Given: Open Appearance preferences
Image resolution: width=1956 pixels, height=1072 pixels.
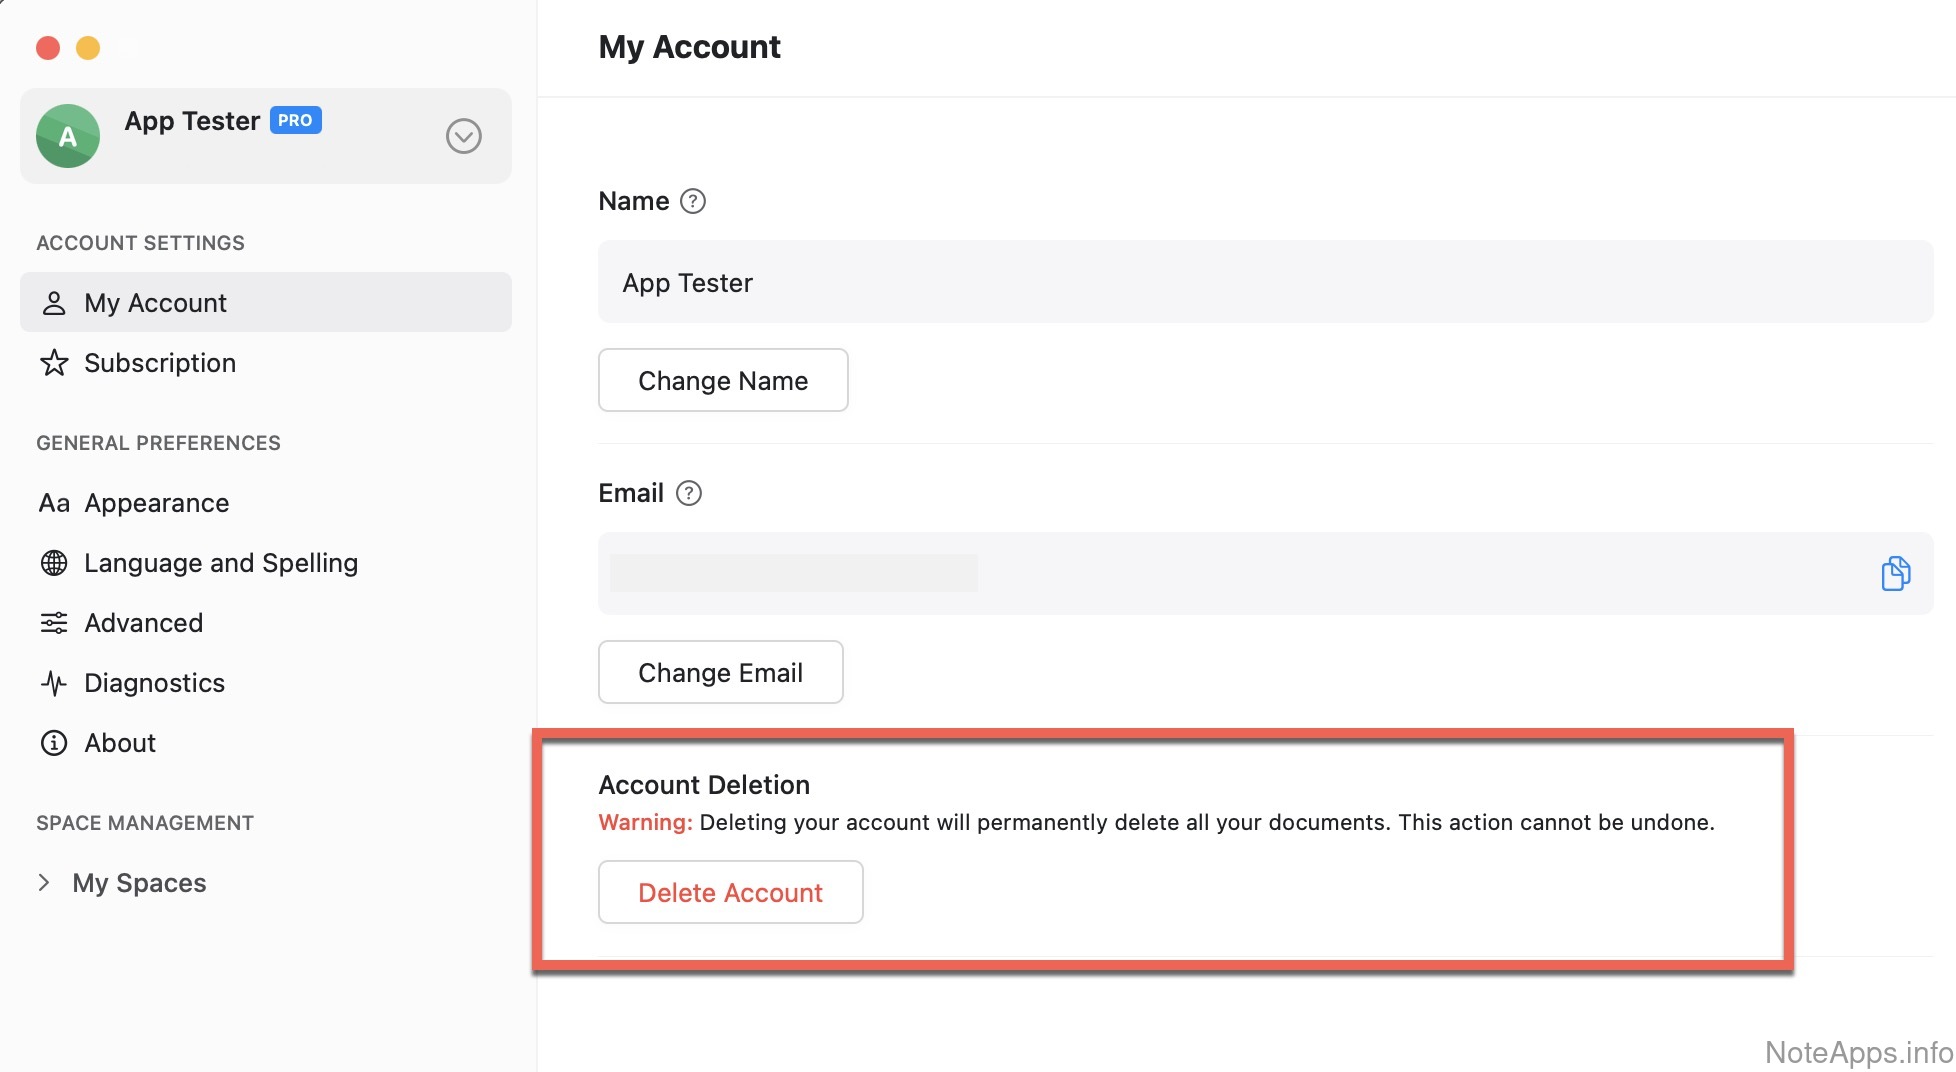Looking at the screenshot, I should [157, 503].
